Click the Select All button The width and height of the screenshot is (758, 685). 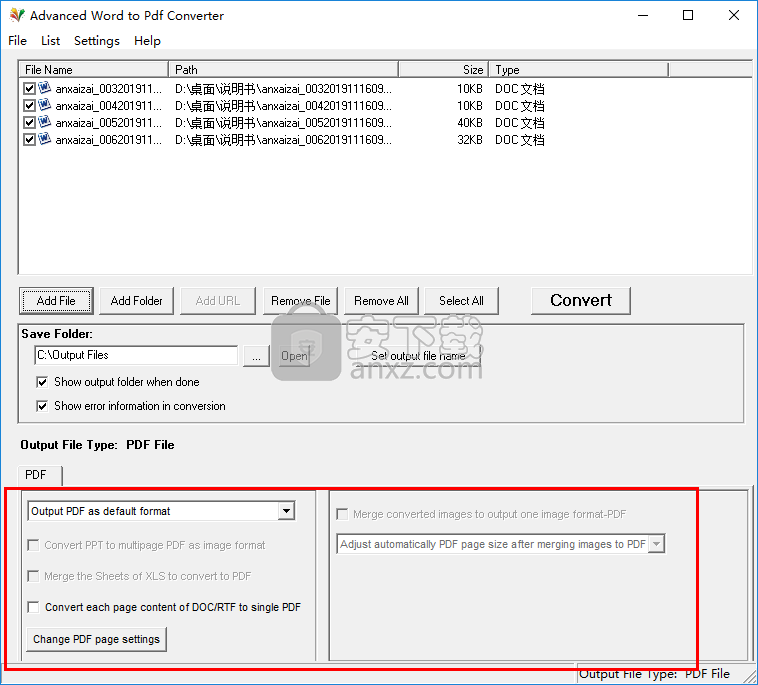coord(461,301)
